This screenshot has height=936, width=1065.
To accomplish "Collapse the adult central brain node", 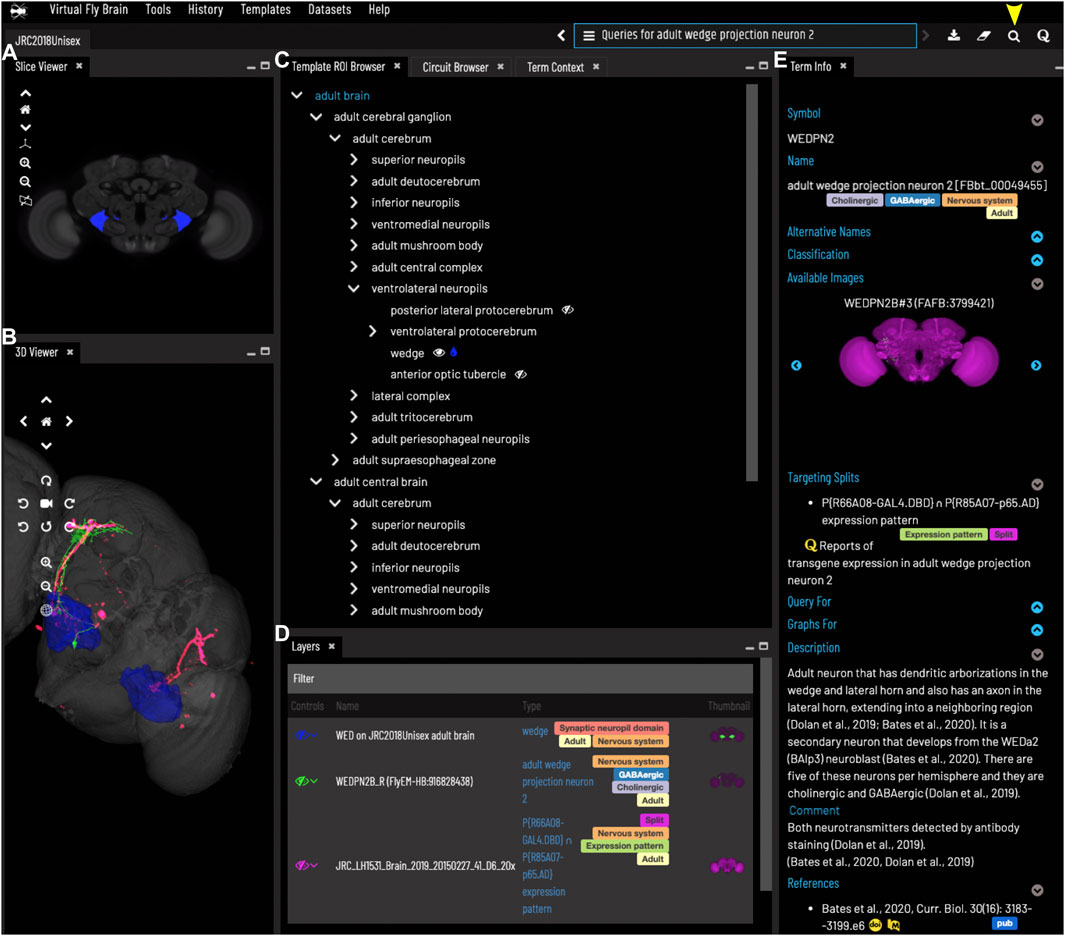I will pyautogui.click(x=316, y=482).
